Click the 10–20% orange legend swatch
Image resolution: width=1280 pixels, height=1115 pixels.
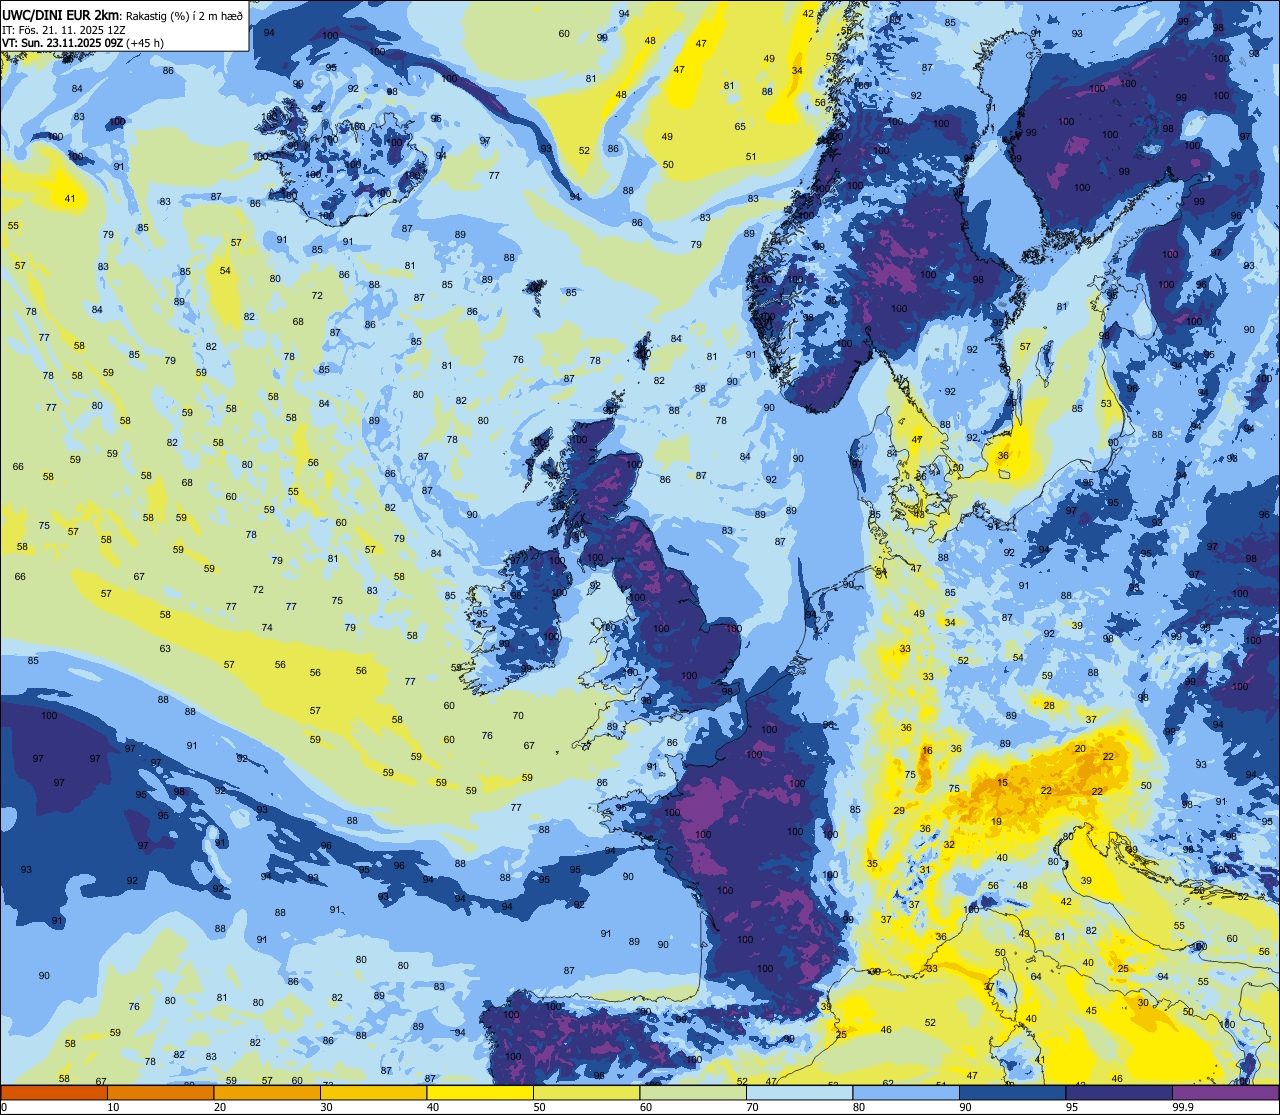tap(160, 1092)
